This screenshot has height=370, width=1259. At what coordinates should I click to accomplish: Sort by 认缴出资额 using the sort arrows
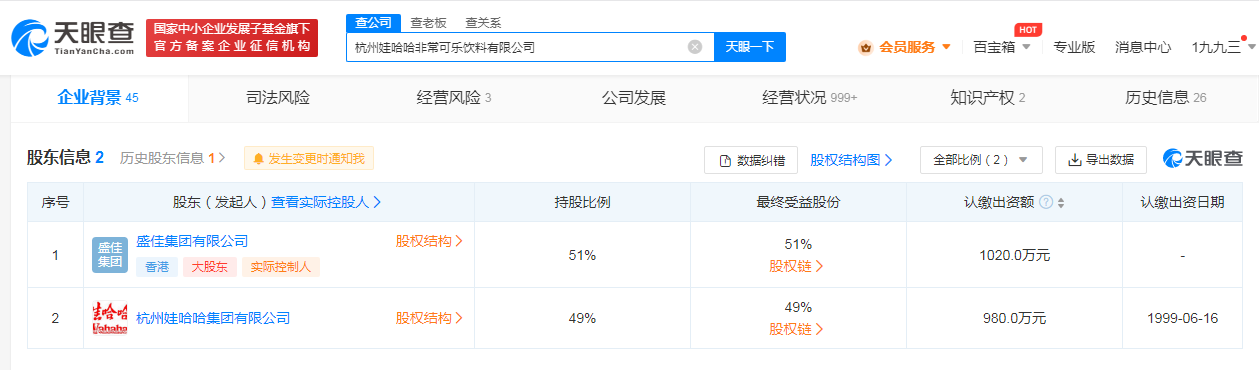point(1061,202)
